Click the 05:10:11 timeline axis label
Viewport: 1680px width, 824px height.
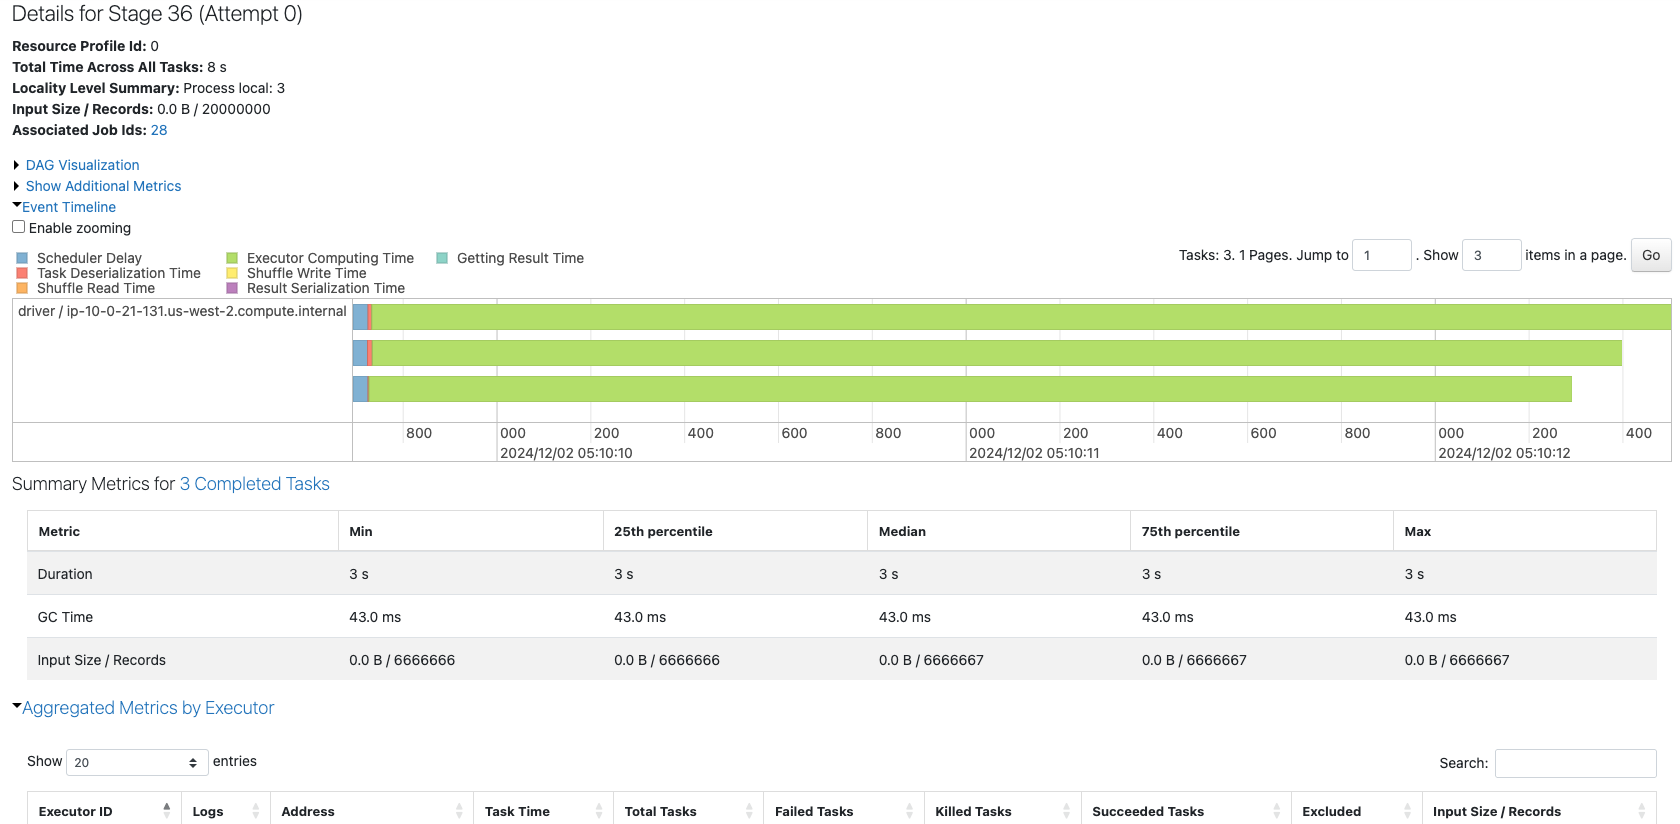tap(1034, 453)
